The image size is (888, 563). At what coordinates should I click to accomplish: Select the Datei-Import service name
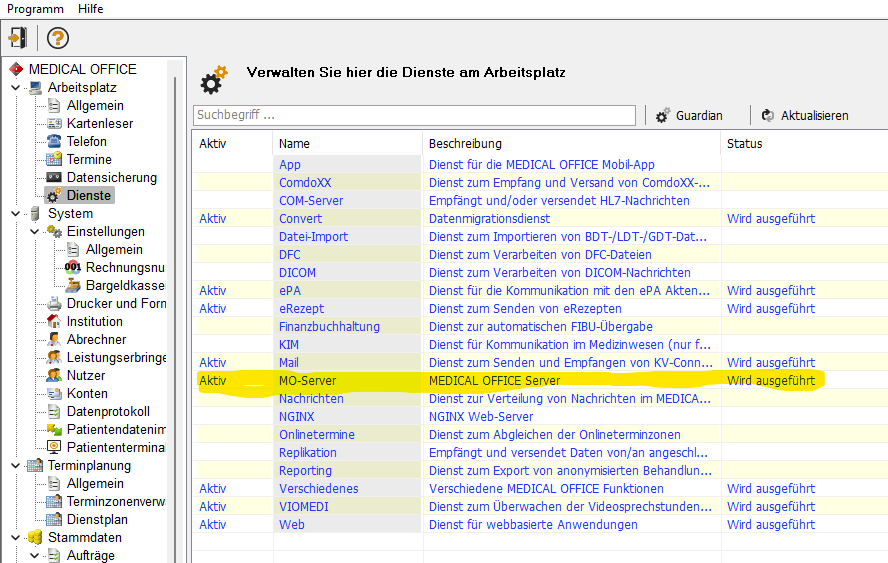(313, 237)
